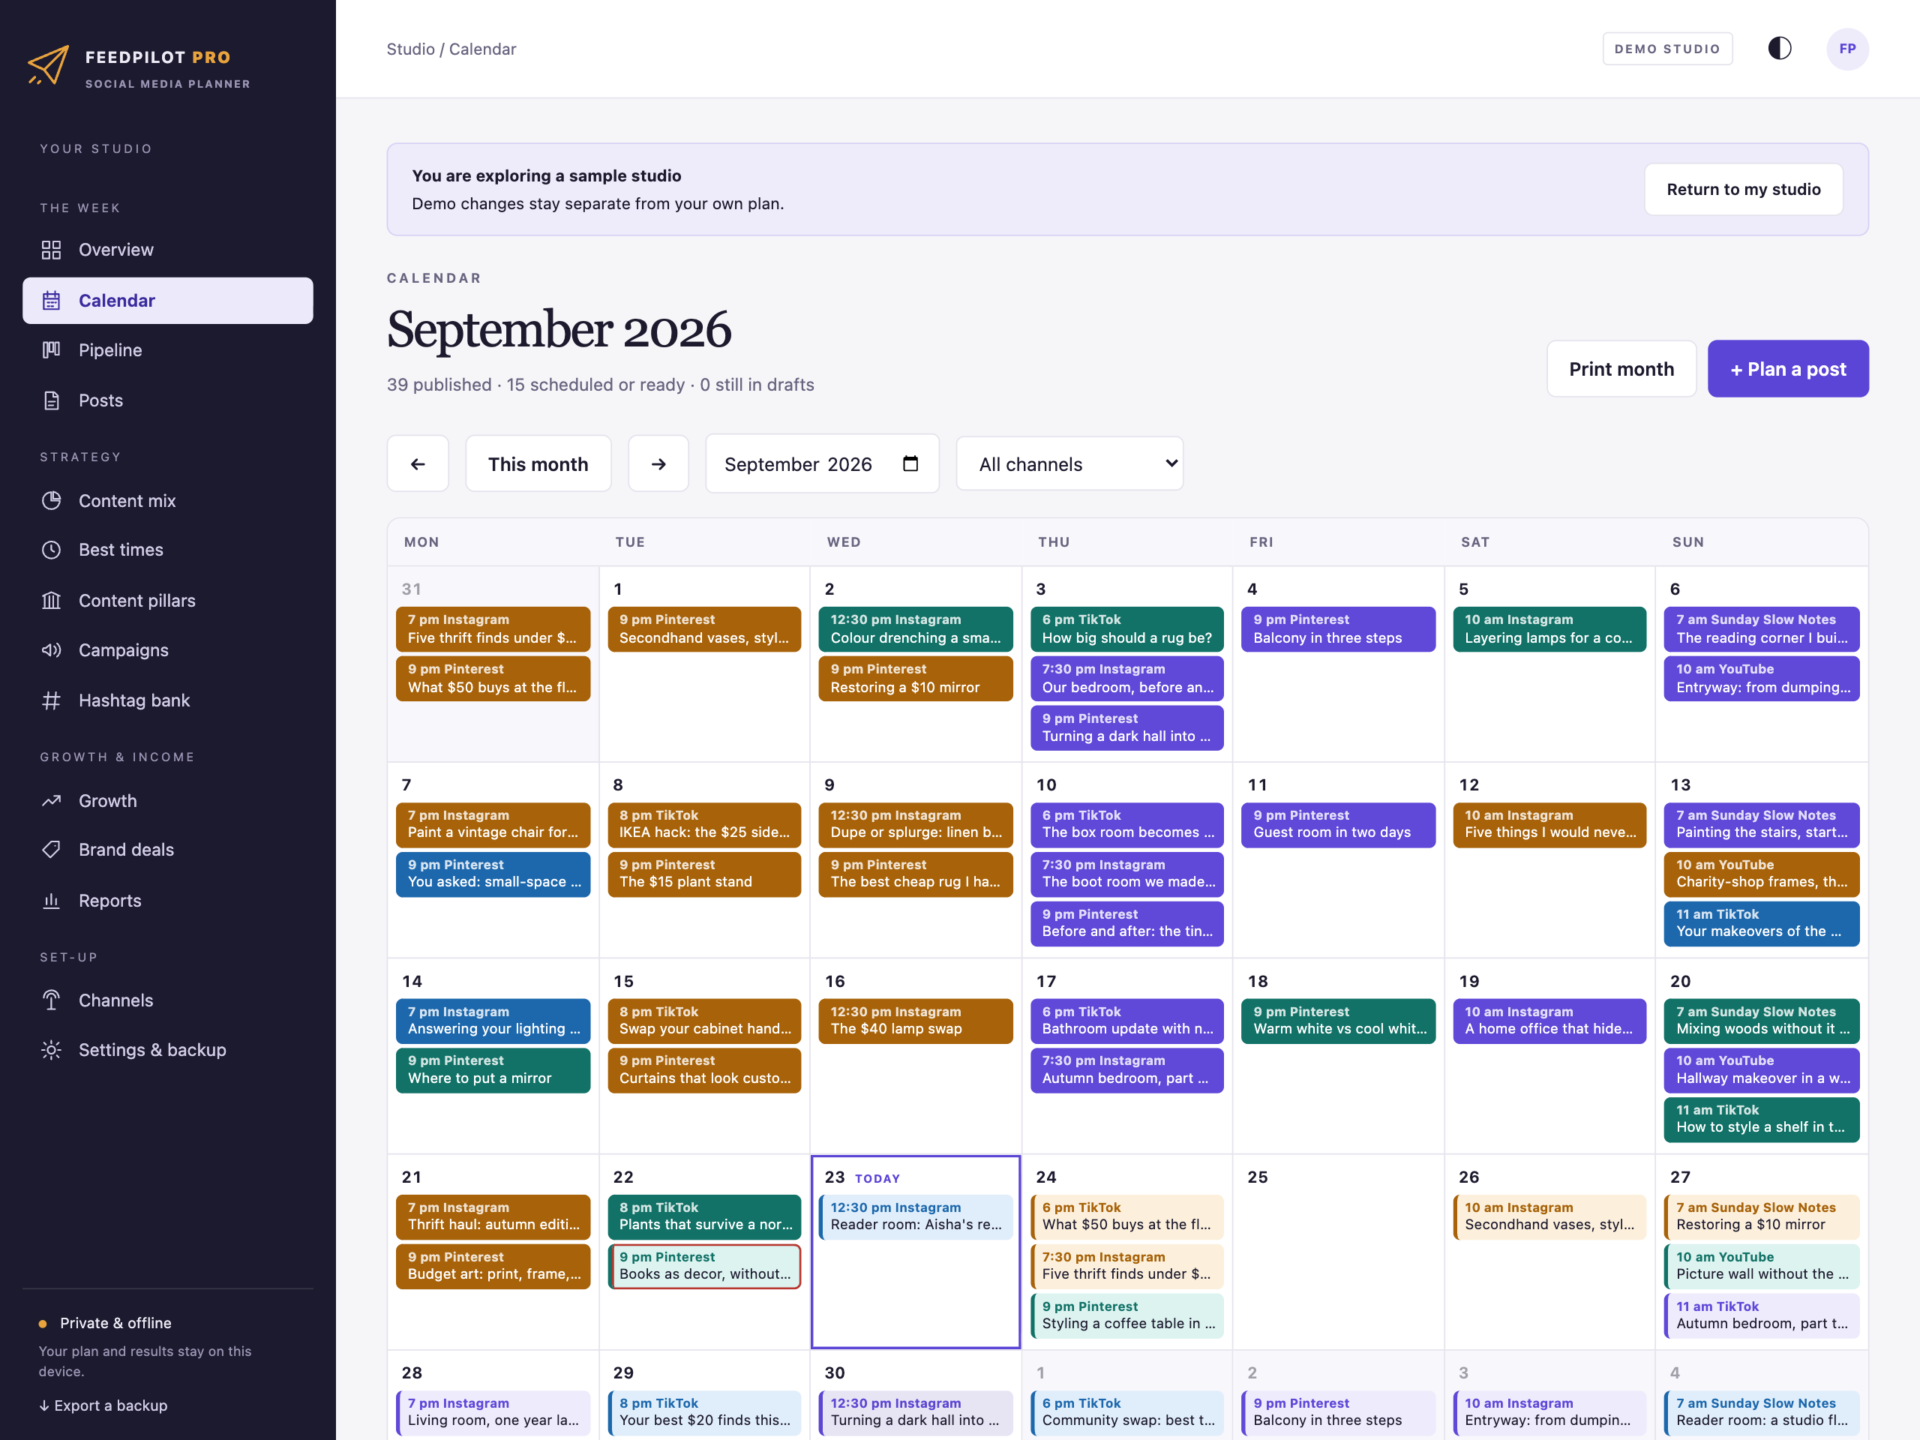Click Export a backup link
This screenshot has height=1440, width=1920.
click(x=103, y=1405)
